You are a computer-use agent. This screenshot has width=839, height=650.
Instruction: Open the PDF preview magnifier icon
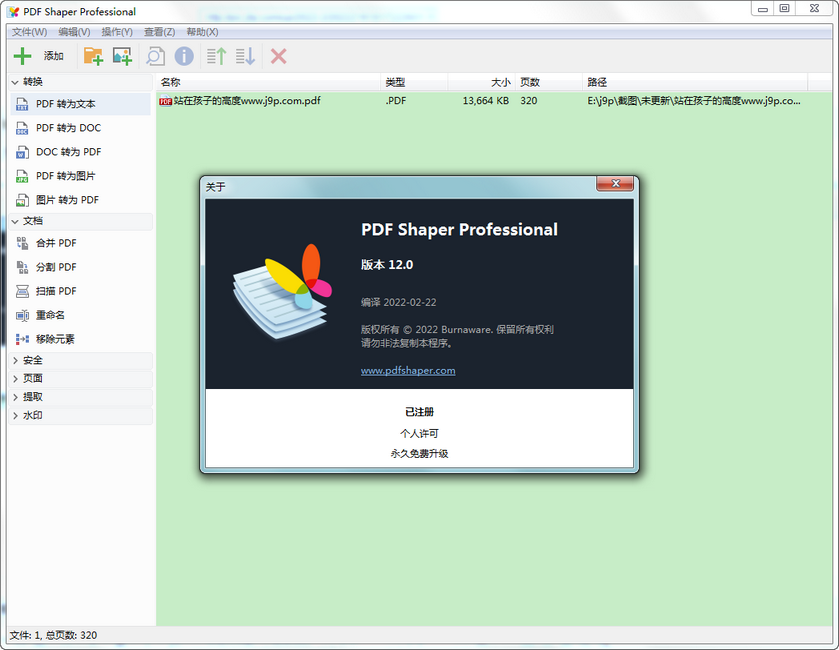155,56
